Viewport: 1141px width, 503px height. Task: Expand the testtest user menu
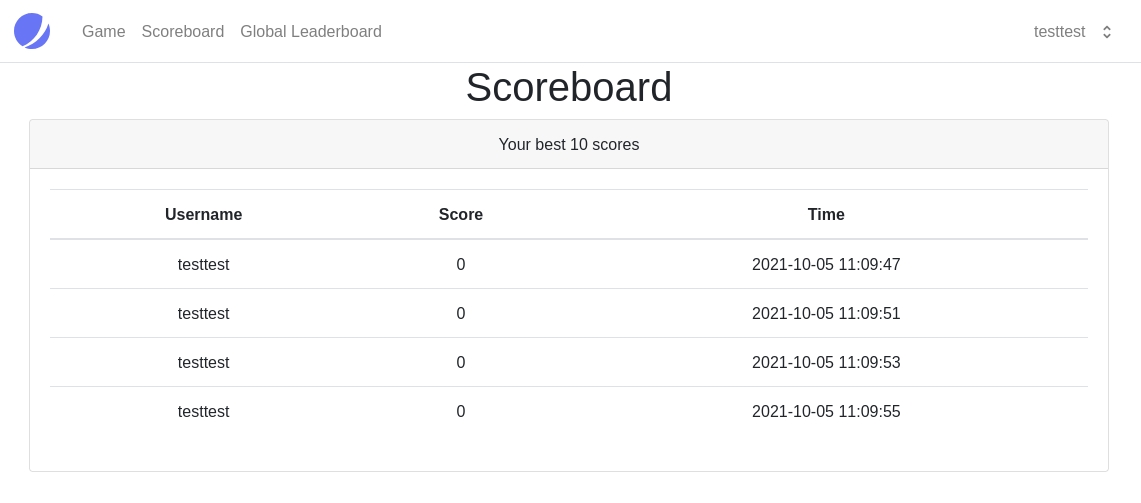[x=1059, y=32]
